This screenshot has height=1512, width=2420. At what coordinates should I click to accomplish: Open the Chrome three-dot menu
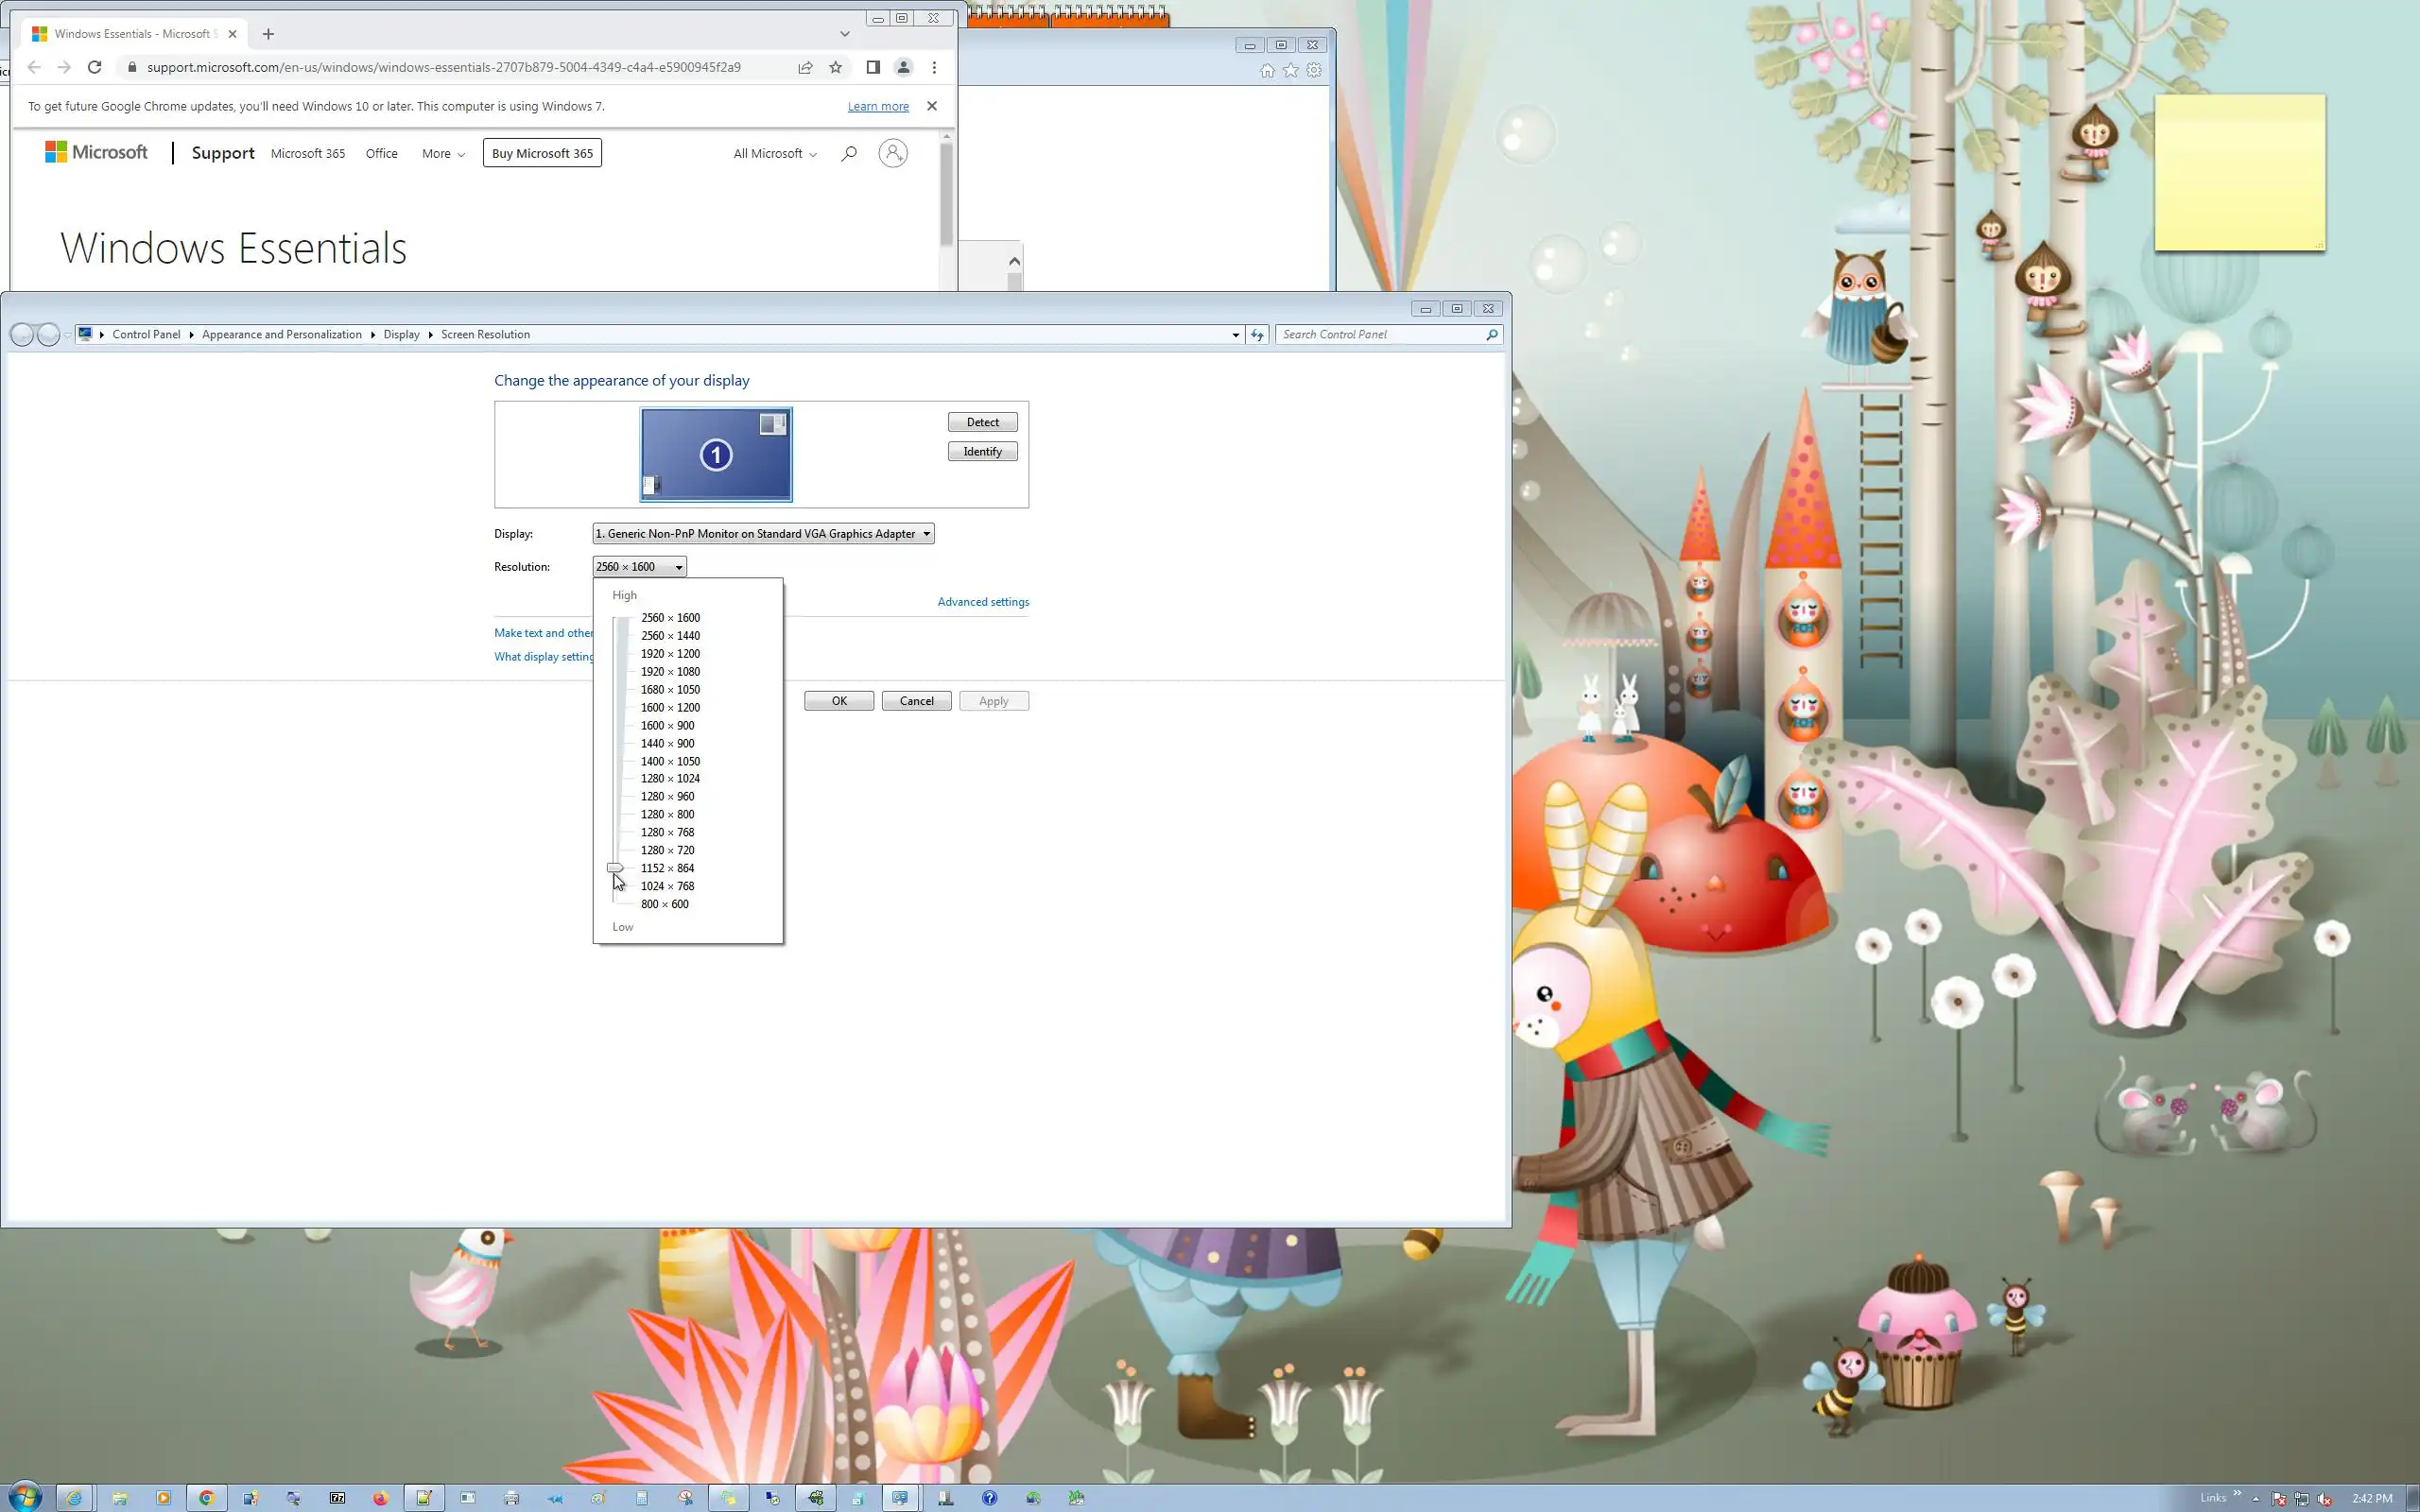(934, 67)
